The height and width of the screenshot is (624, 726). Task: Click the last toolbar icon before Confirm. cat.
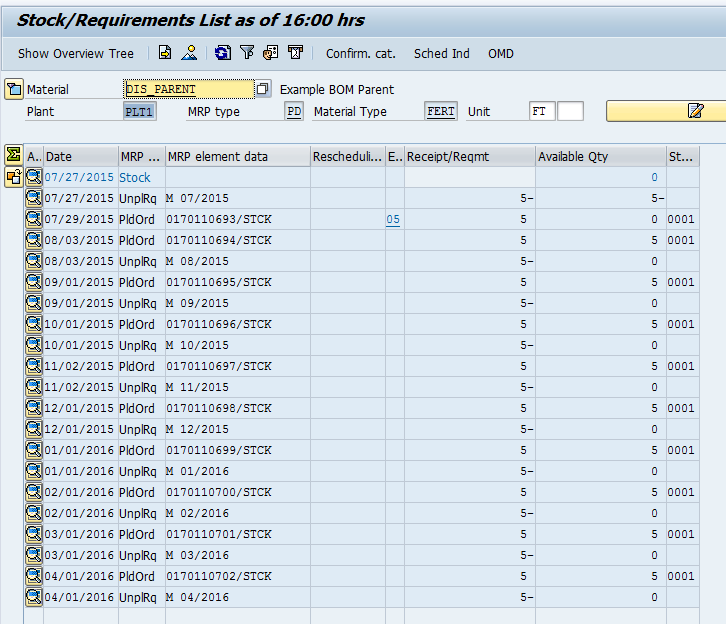click(295, 53)
